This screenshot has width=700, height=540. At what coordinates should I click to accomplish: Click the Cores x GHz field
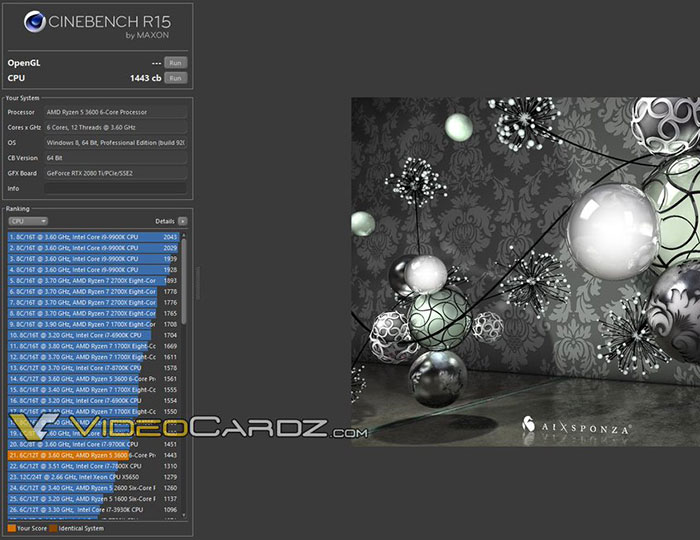116,127
